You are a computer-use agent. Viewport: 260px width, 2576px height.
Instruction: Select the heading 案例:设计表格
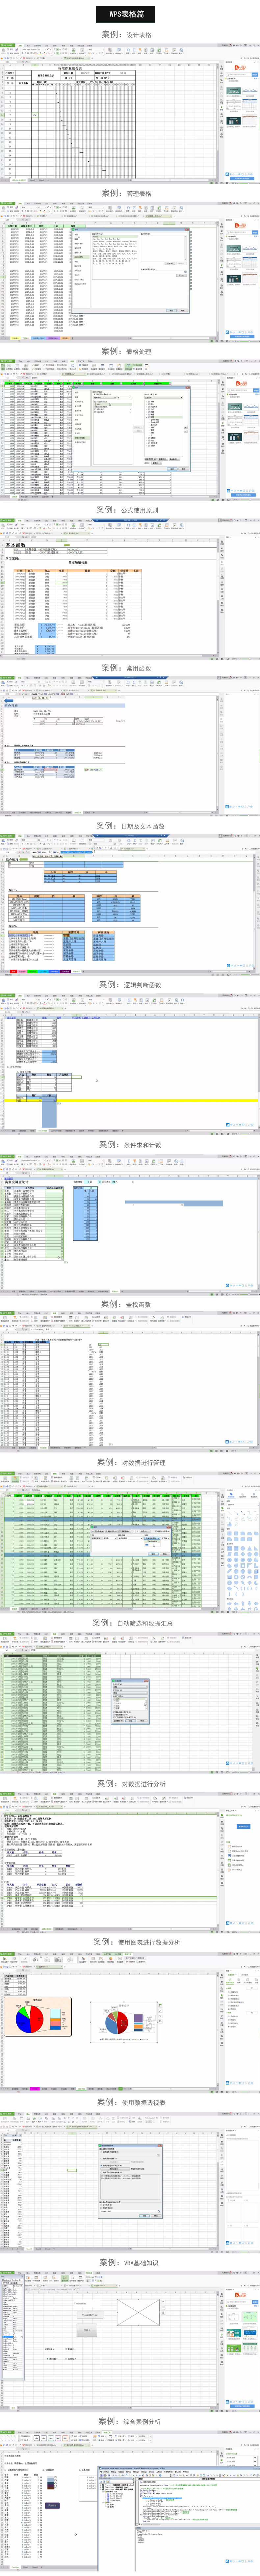coord(127,35)
